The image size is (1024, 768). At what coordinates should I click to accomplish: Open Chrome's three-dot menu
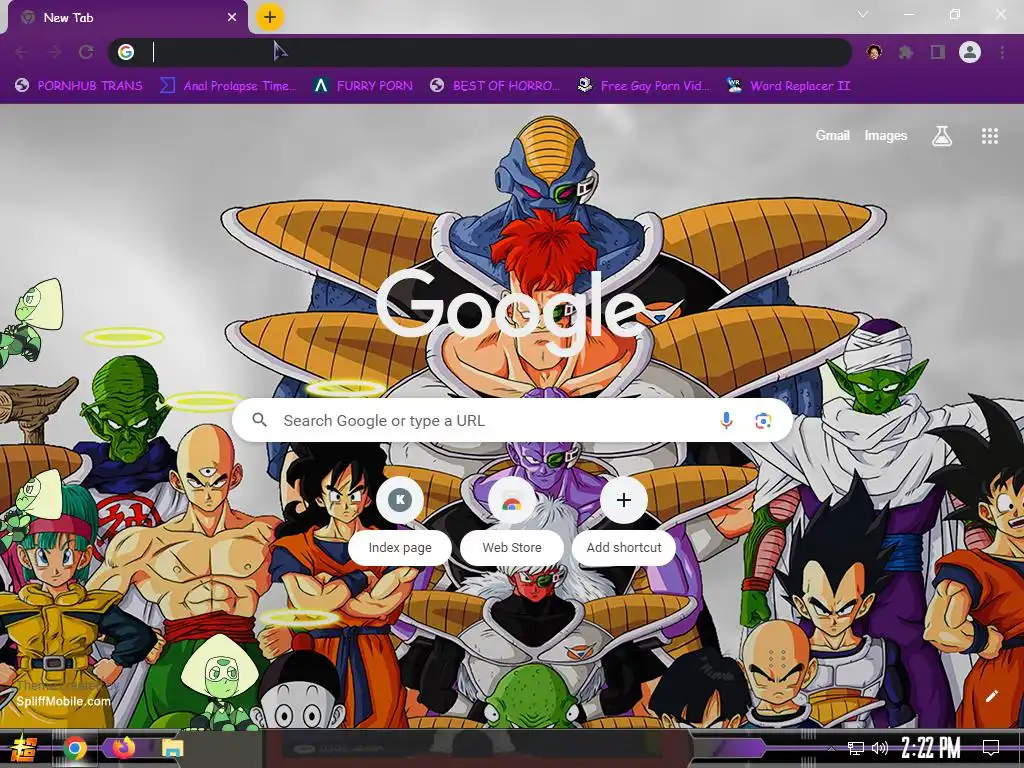pyautogui.click(x=1002, y=52)
